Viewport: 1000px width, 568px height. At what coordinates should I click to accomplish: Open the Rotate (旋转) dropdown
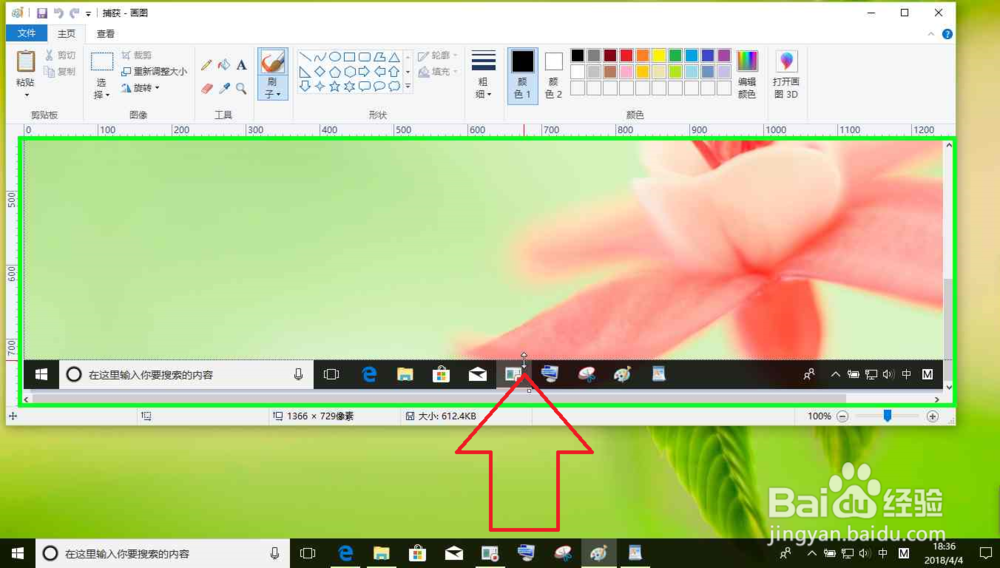pyautogui.click(x=140, y=88)
